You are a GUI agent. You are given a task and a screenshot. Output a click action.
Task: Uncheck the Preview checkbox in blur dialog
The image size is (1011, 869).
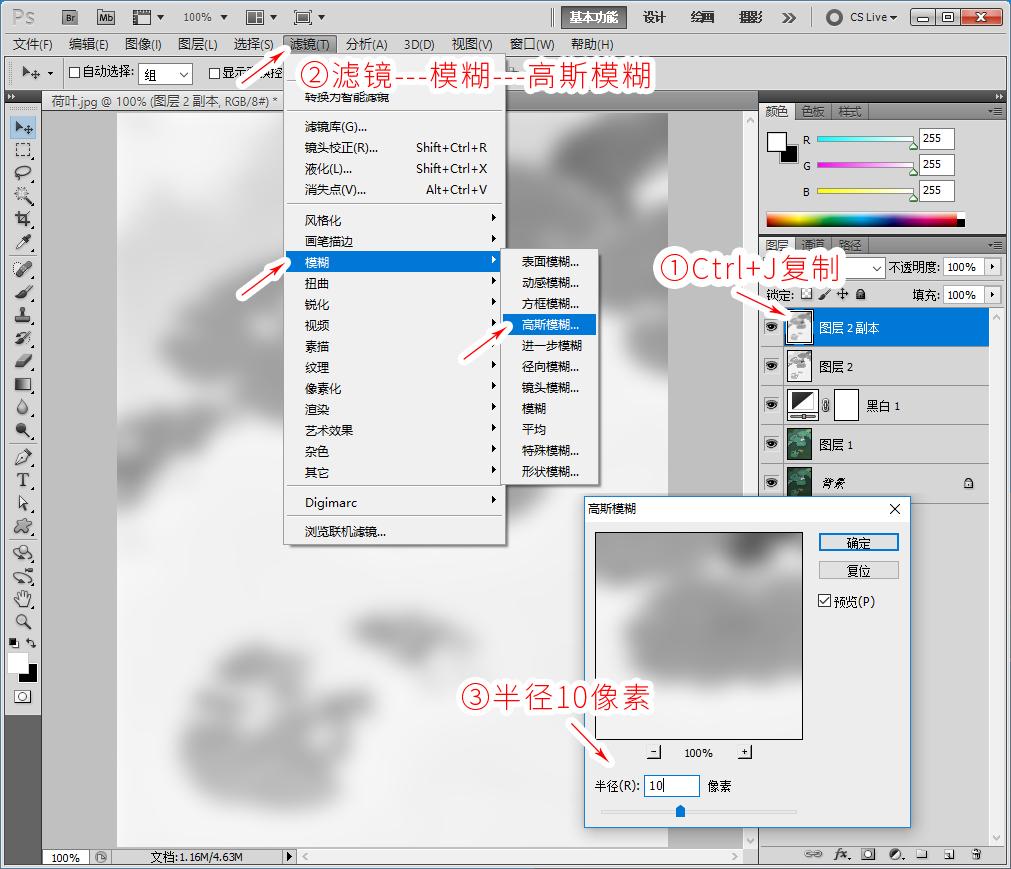[824, 601]
